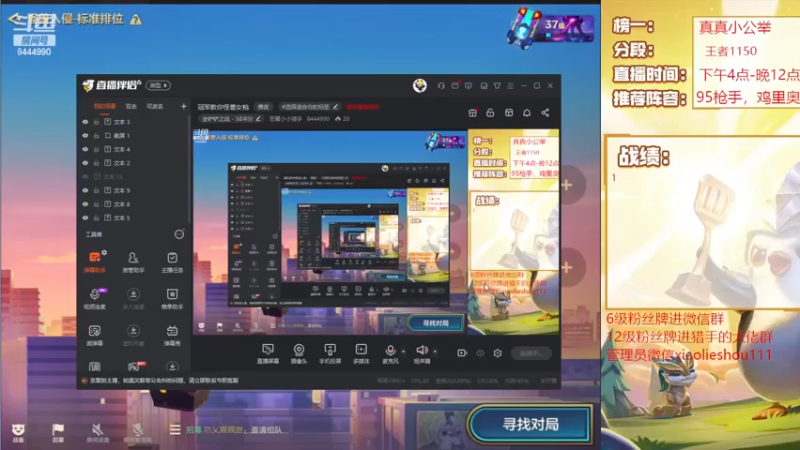Mute the 麦克风 microphone
800x450 pixels.
tap(390, 354)
